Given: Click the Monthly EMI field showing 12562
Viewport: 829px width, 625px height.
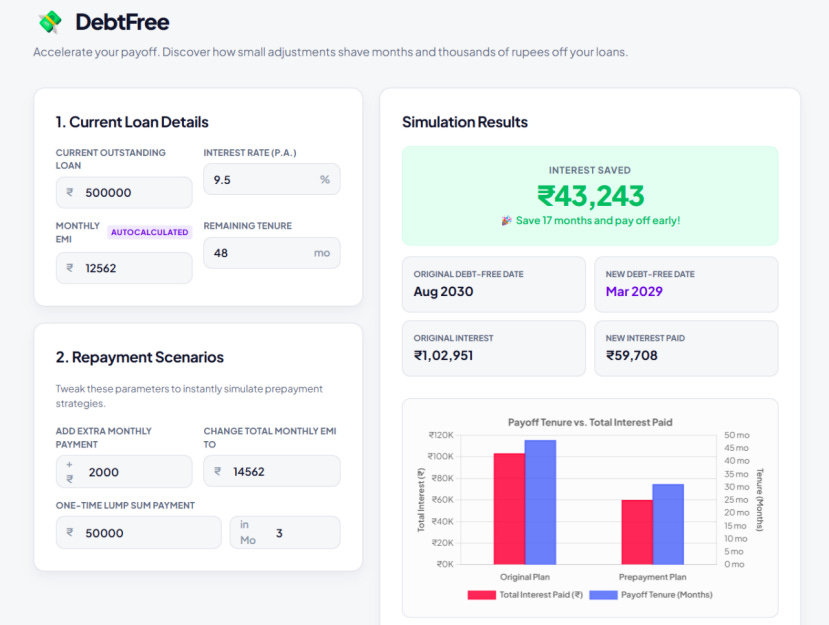Looking at the screenshot, I should tap(124, 268).
